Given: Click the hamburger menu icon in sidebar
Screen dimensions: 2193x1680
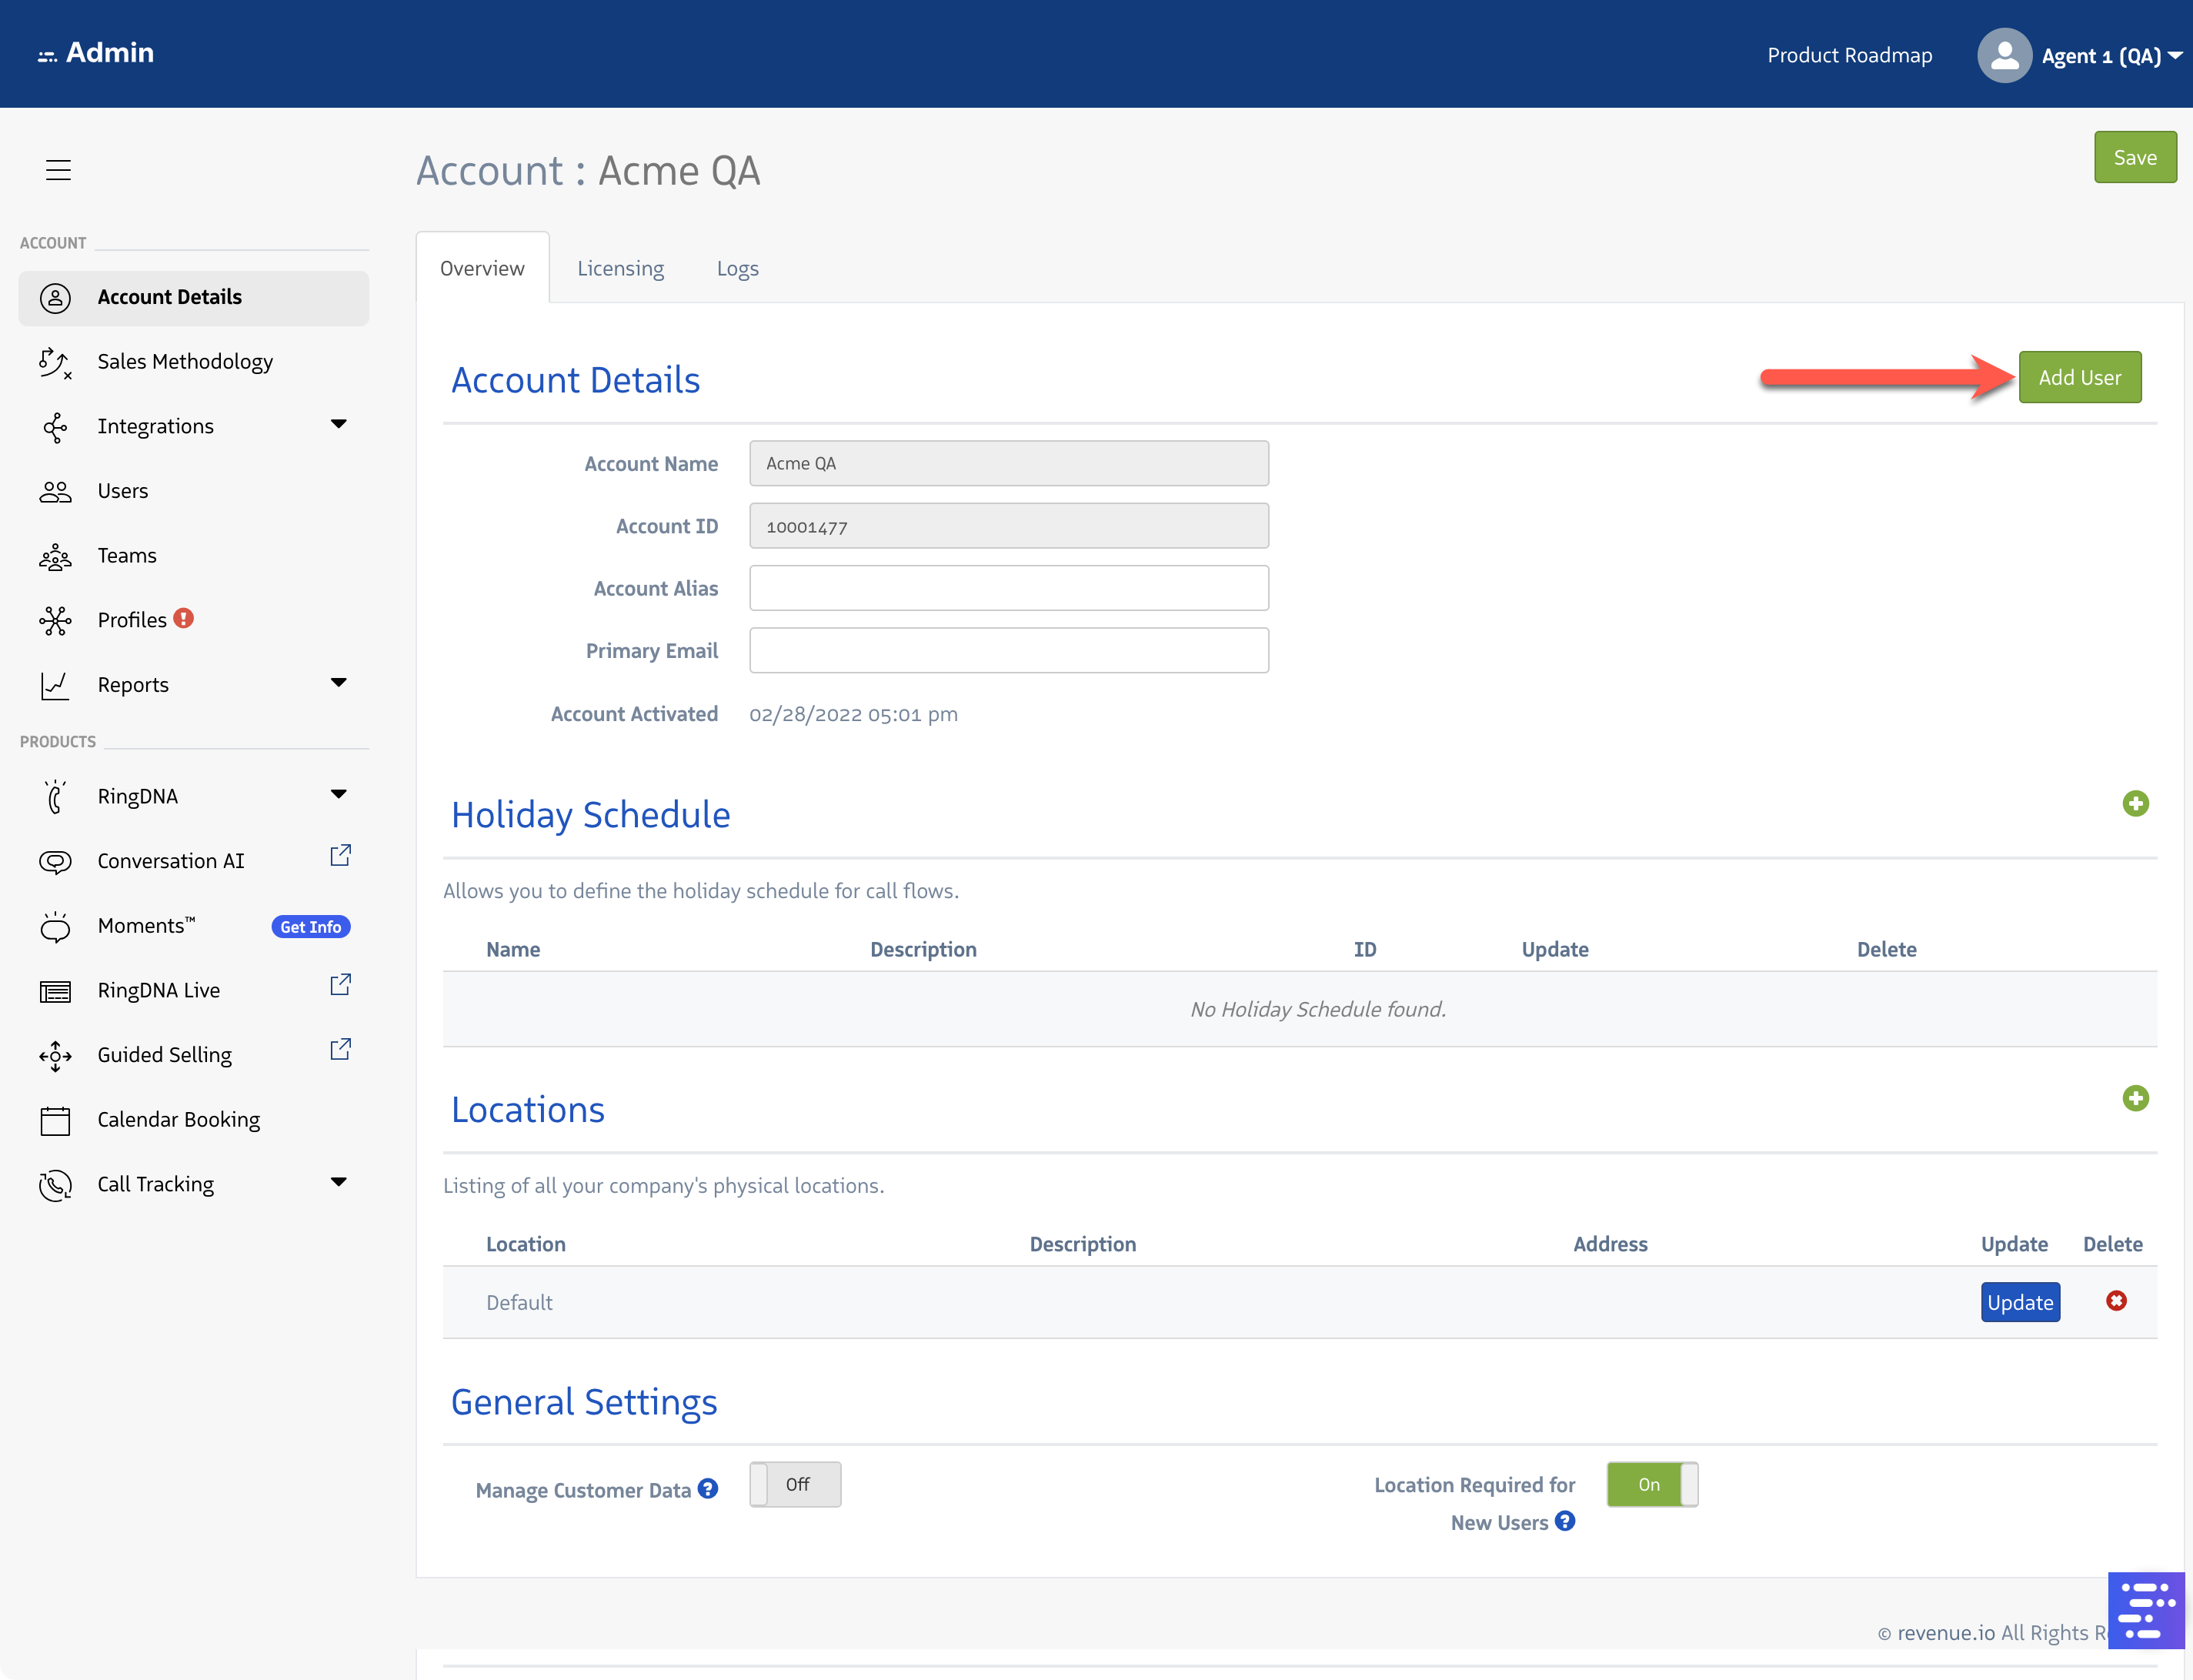Looking at the screenshot, I should coord(58,169).
